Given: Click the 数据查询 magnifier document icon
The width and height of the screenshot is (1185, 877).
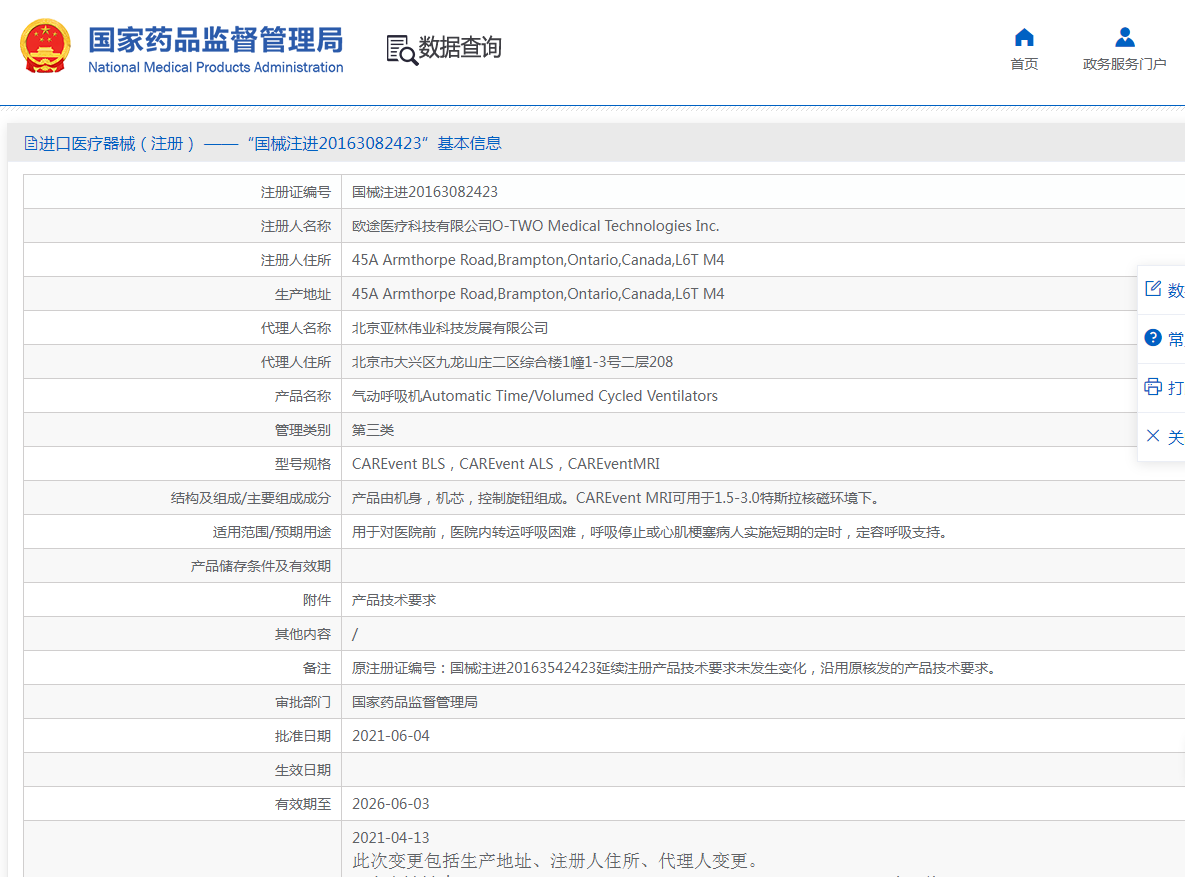Looking at the screenshot, I should 402,49.
